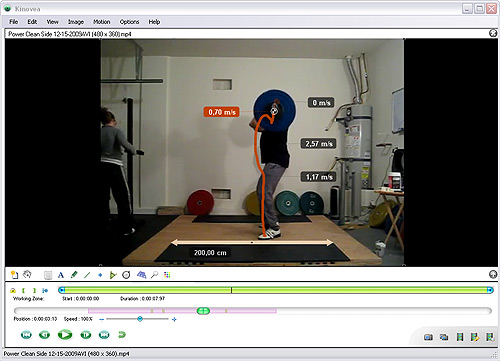Select the Chronometer tool

tap(126, 275)
